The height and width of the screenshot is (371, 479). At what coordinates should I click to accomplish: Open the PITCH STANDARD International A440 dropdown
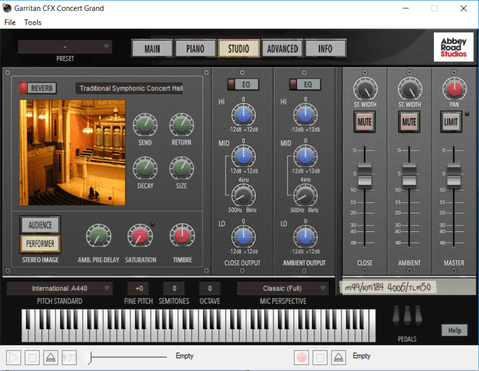[x=60, y=288]
